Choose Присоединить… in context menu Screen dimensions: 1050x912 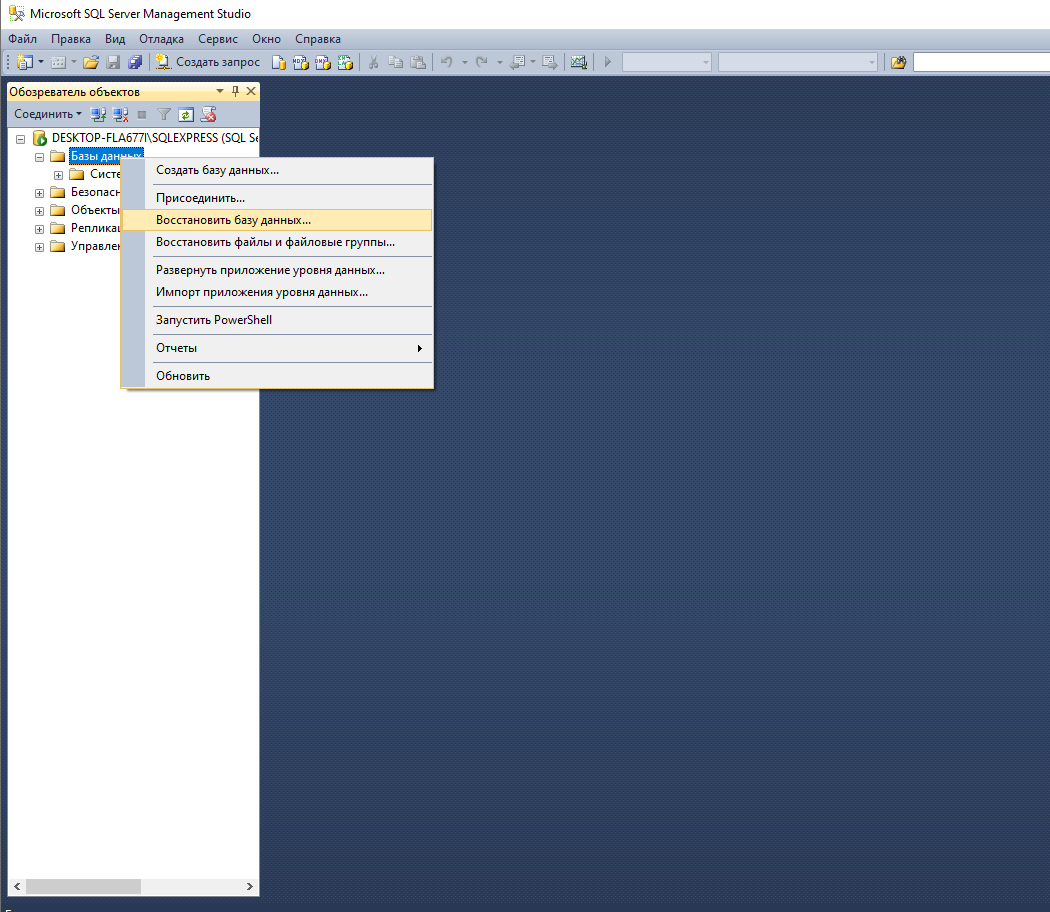click(x=277, y=198)
